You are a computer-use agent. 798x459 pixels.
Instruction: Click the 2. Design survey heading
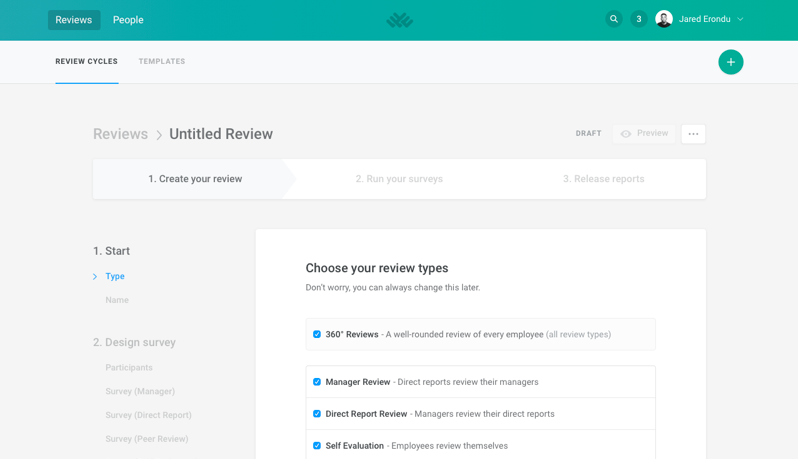point(134,342)
